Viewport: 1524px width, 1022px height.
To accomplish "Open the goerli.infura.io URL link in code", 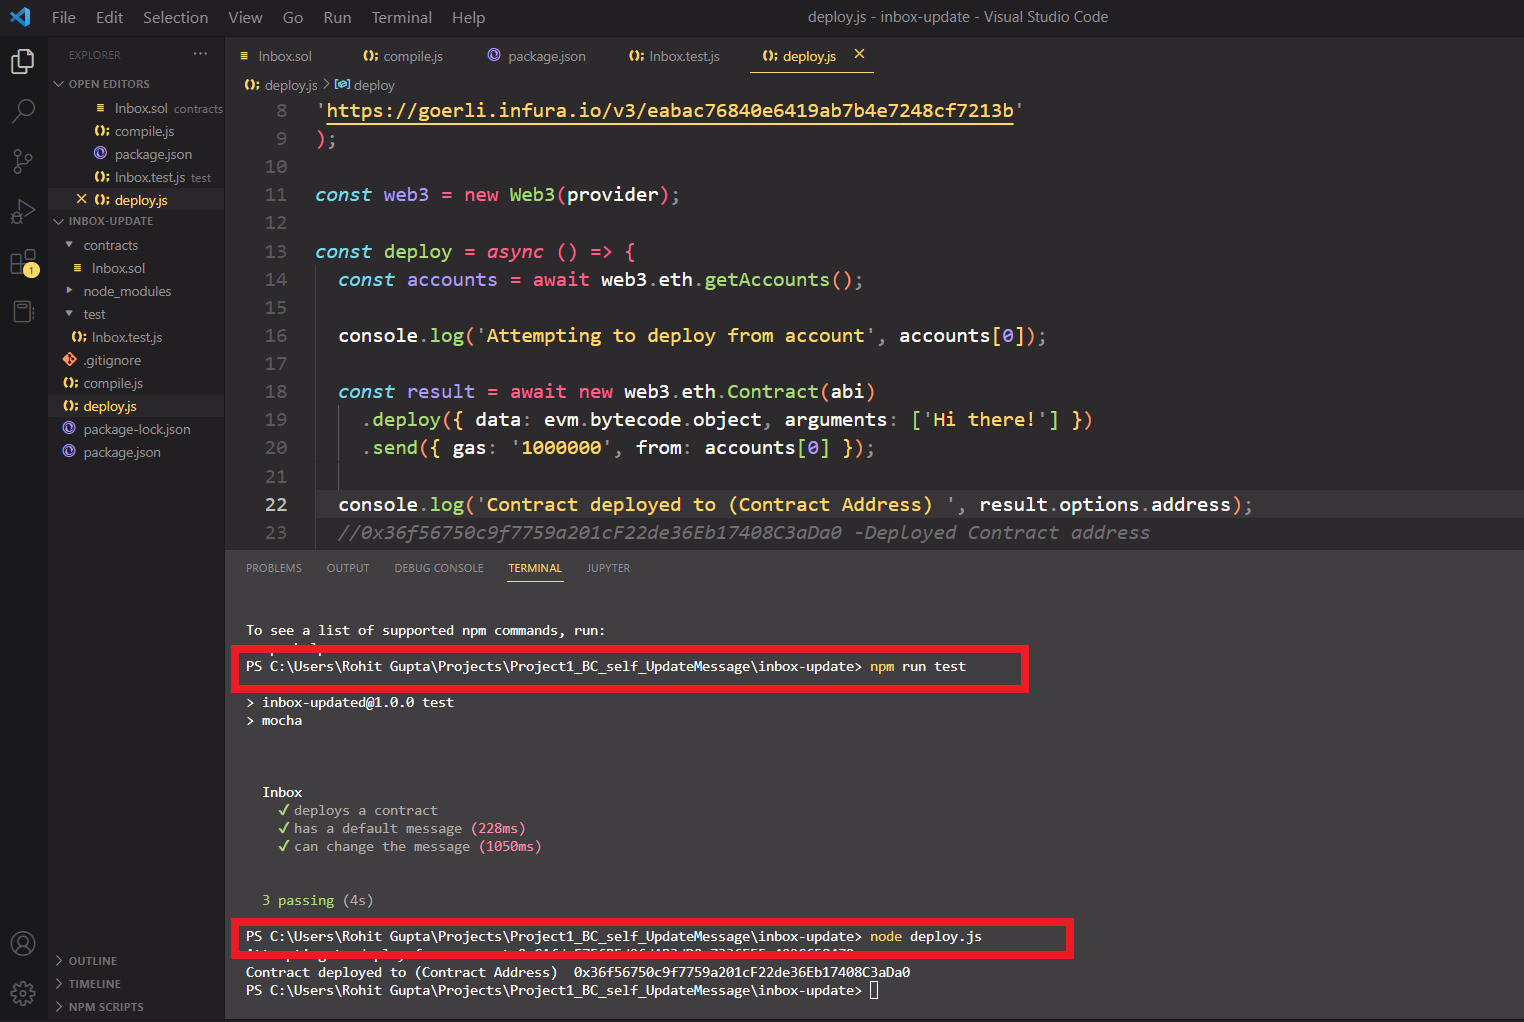I will (670, 110).
